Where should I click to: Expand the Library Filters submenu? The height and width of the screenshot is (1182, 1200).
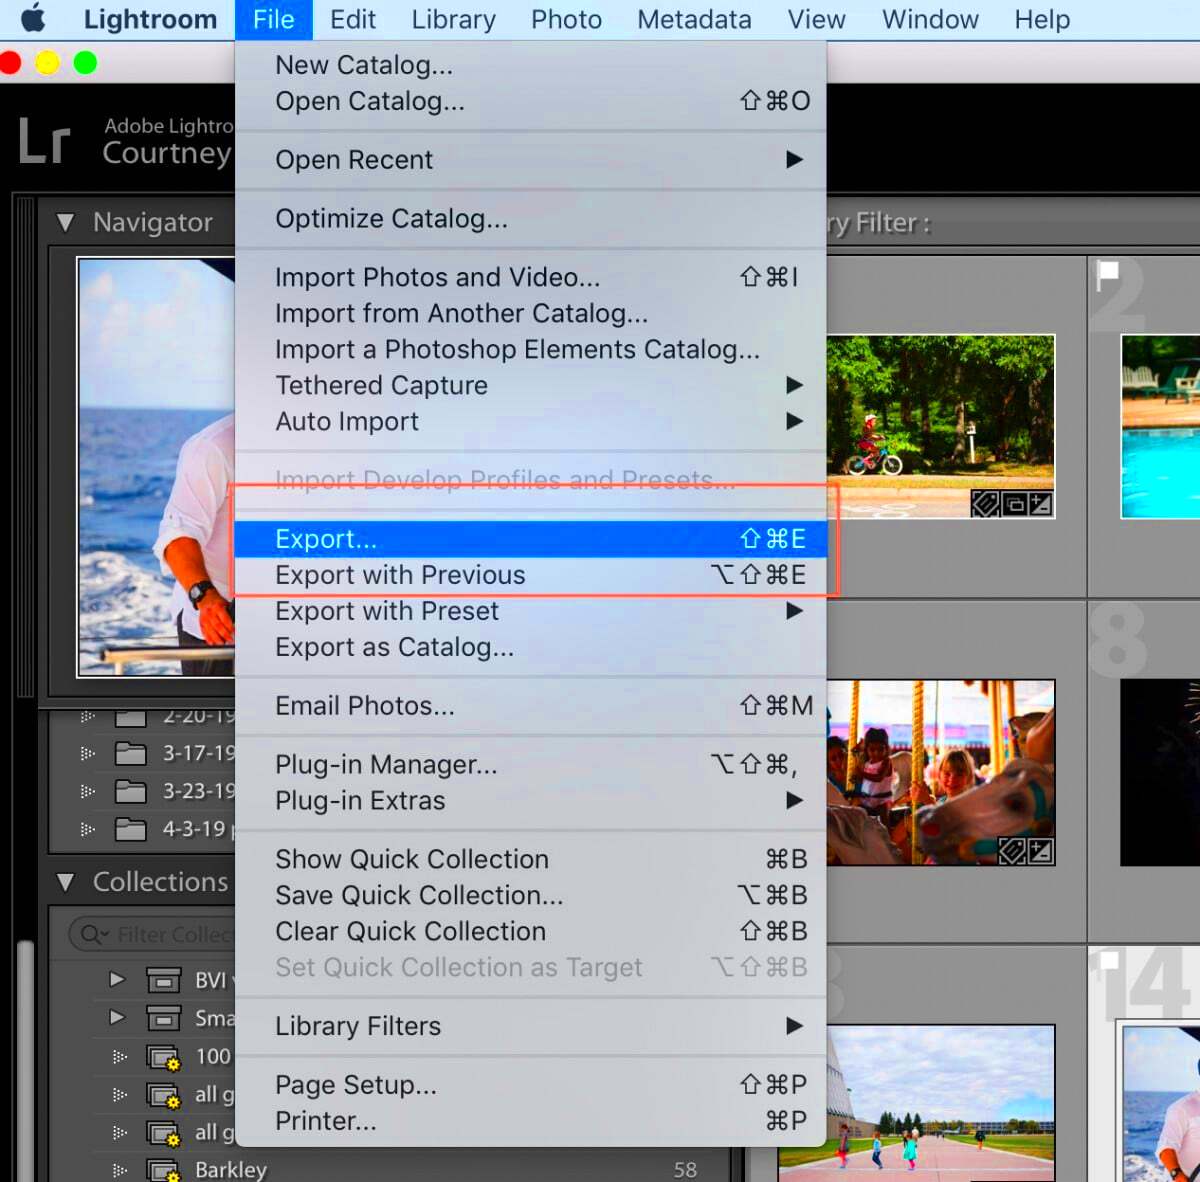(531, 1026)
